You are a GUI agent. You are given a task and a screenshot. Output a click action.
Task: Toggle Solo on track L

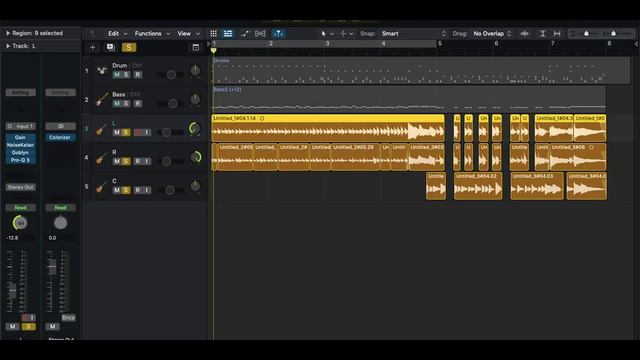coord(126,132)
